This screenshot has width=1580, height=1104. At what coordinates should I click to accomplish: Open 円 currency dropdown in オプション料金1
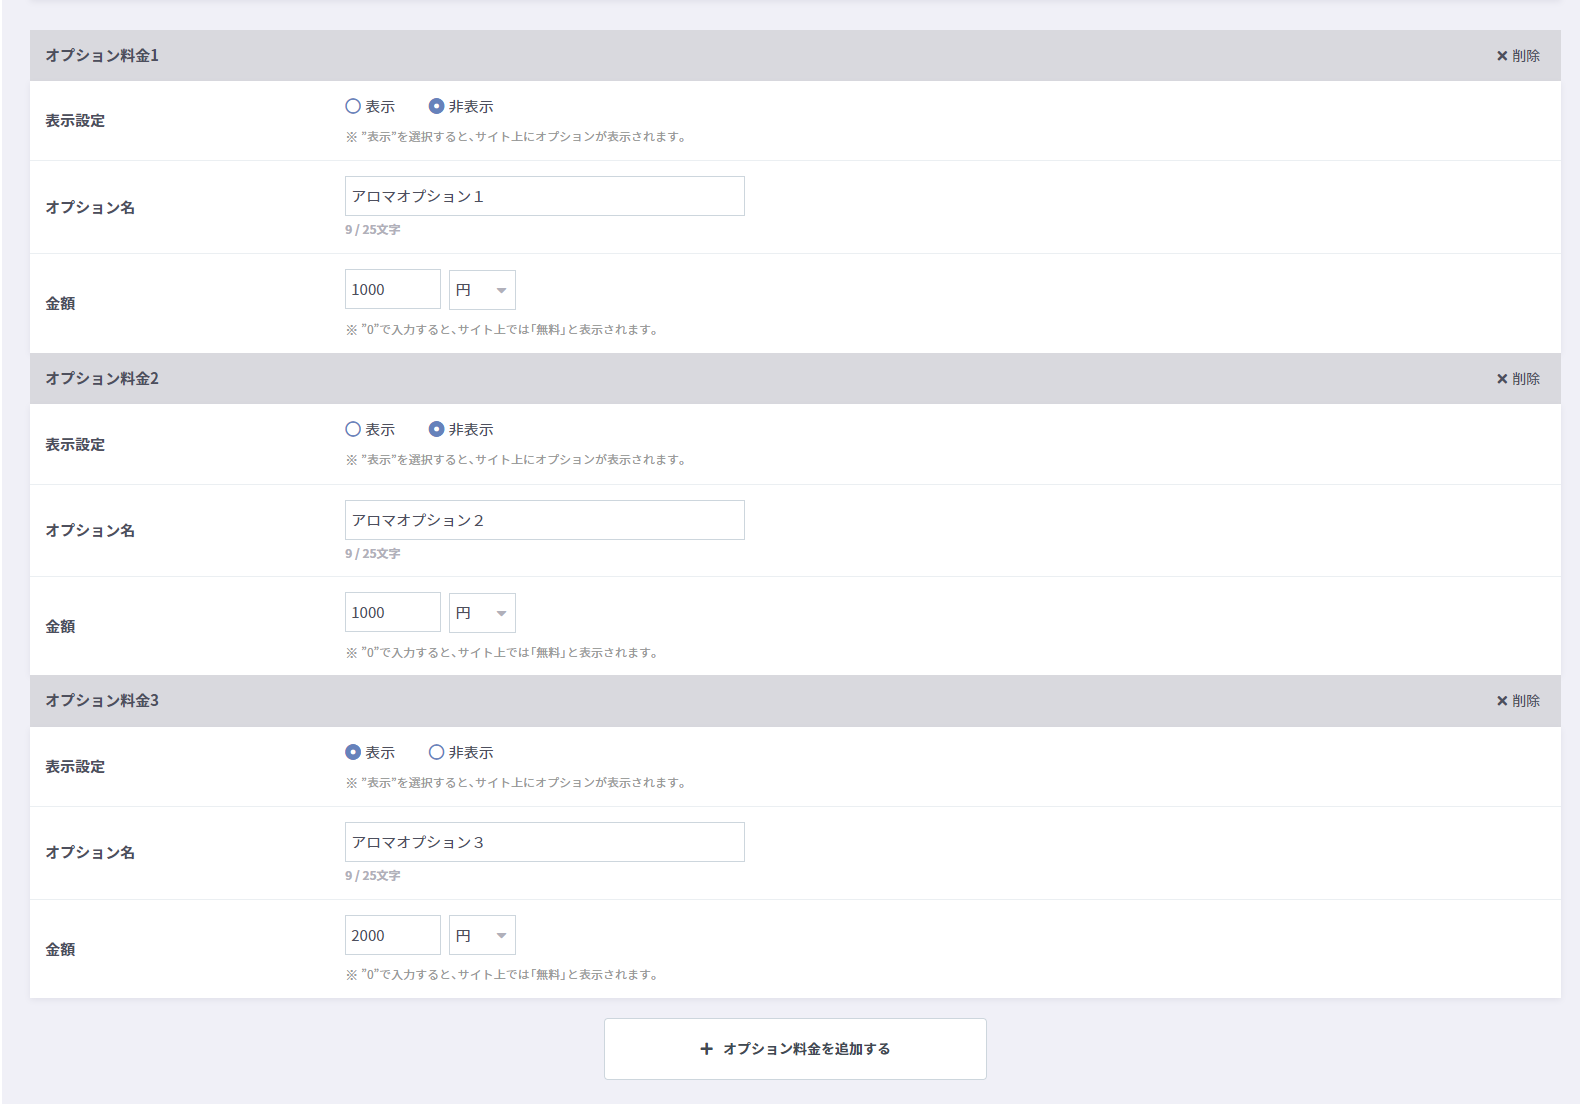click(x=482, y=290)
